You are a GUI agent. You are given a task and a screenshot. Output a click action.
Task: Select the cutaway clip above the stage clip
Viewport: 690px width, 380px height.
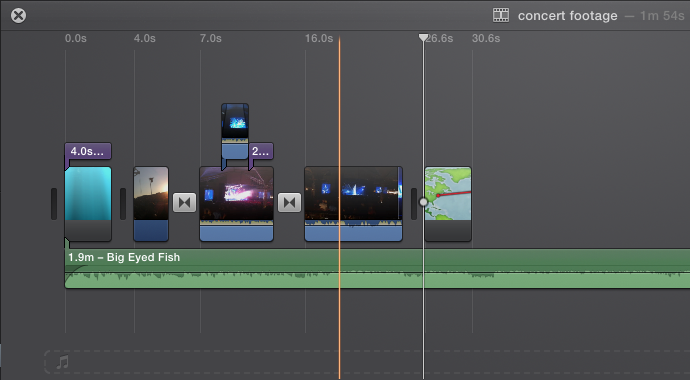tap(235, 131)
